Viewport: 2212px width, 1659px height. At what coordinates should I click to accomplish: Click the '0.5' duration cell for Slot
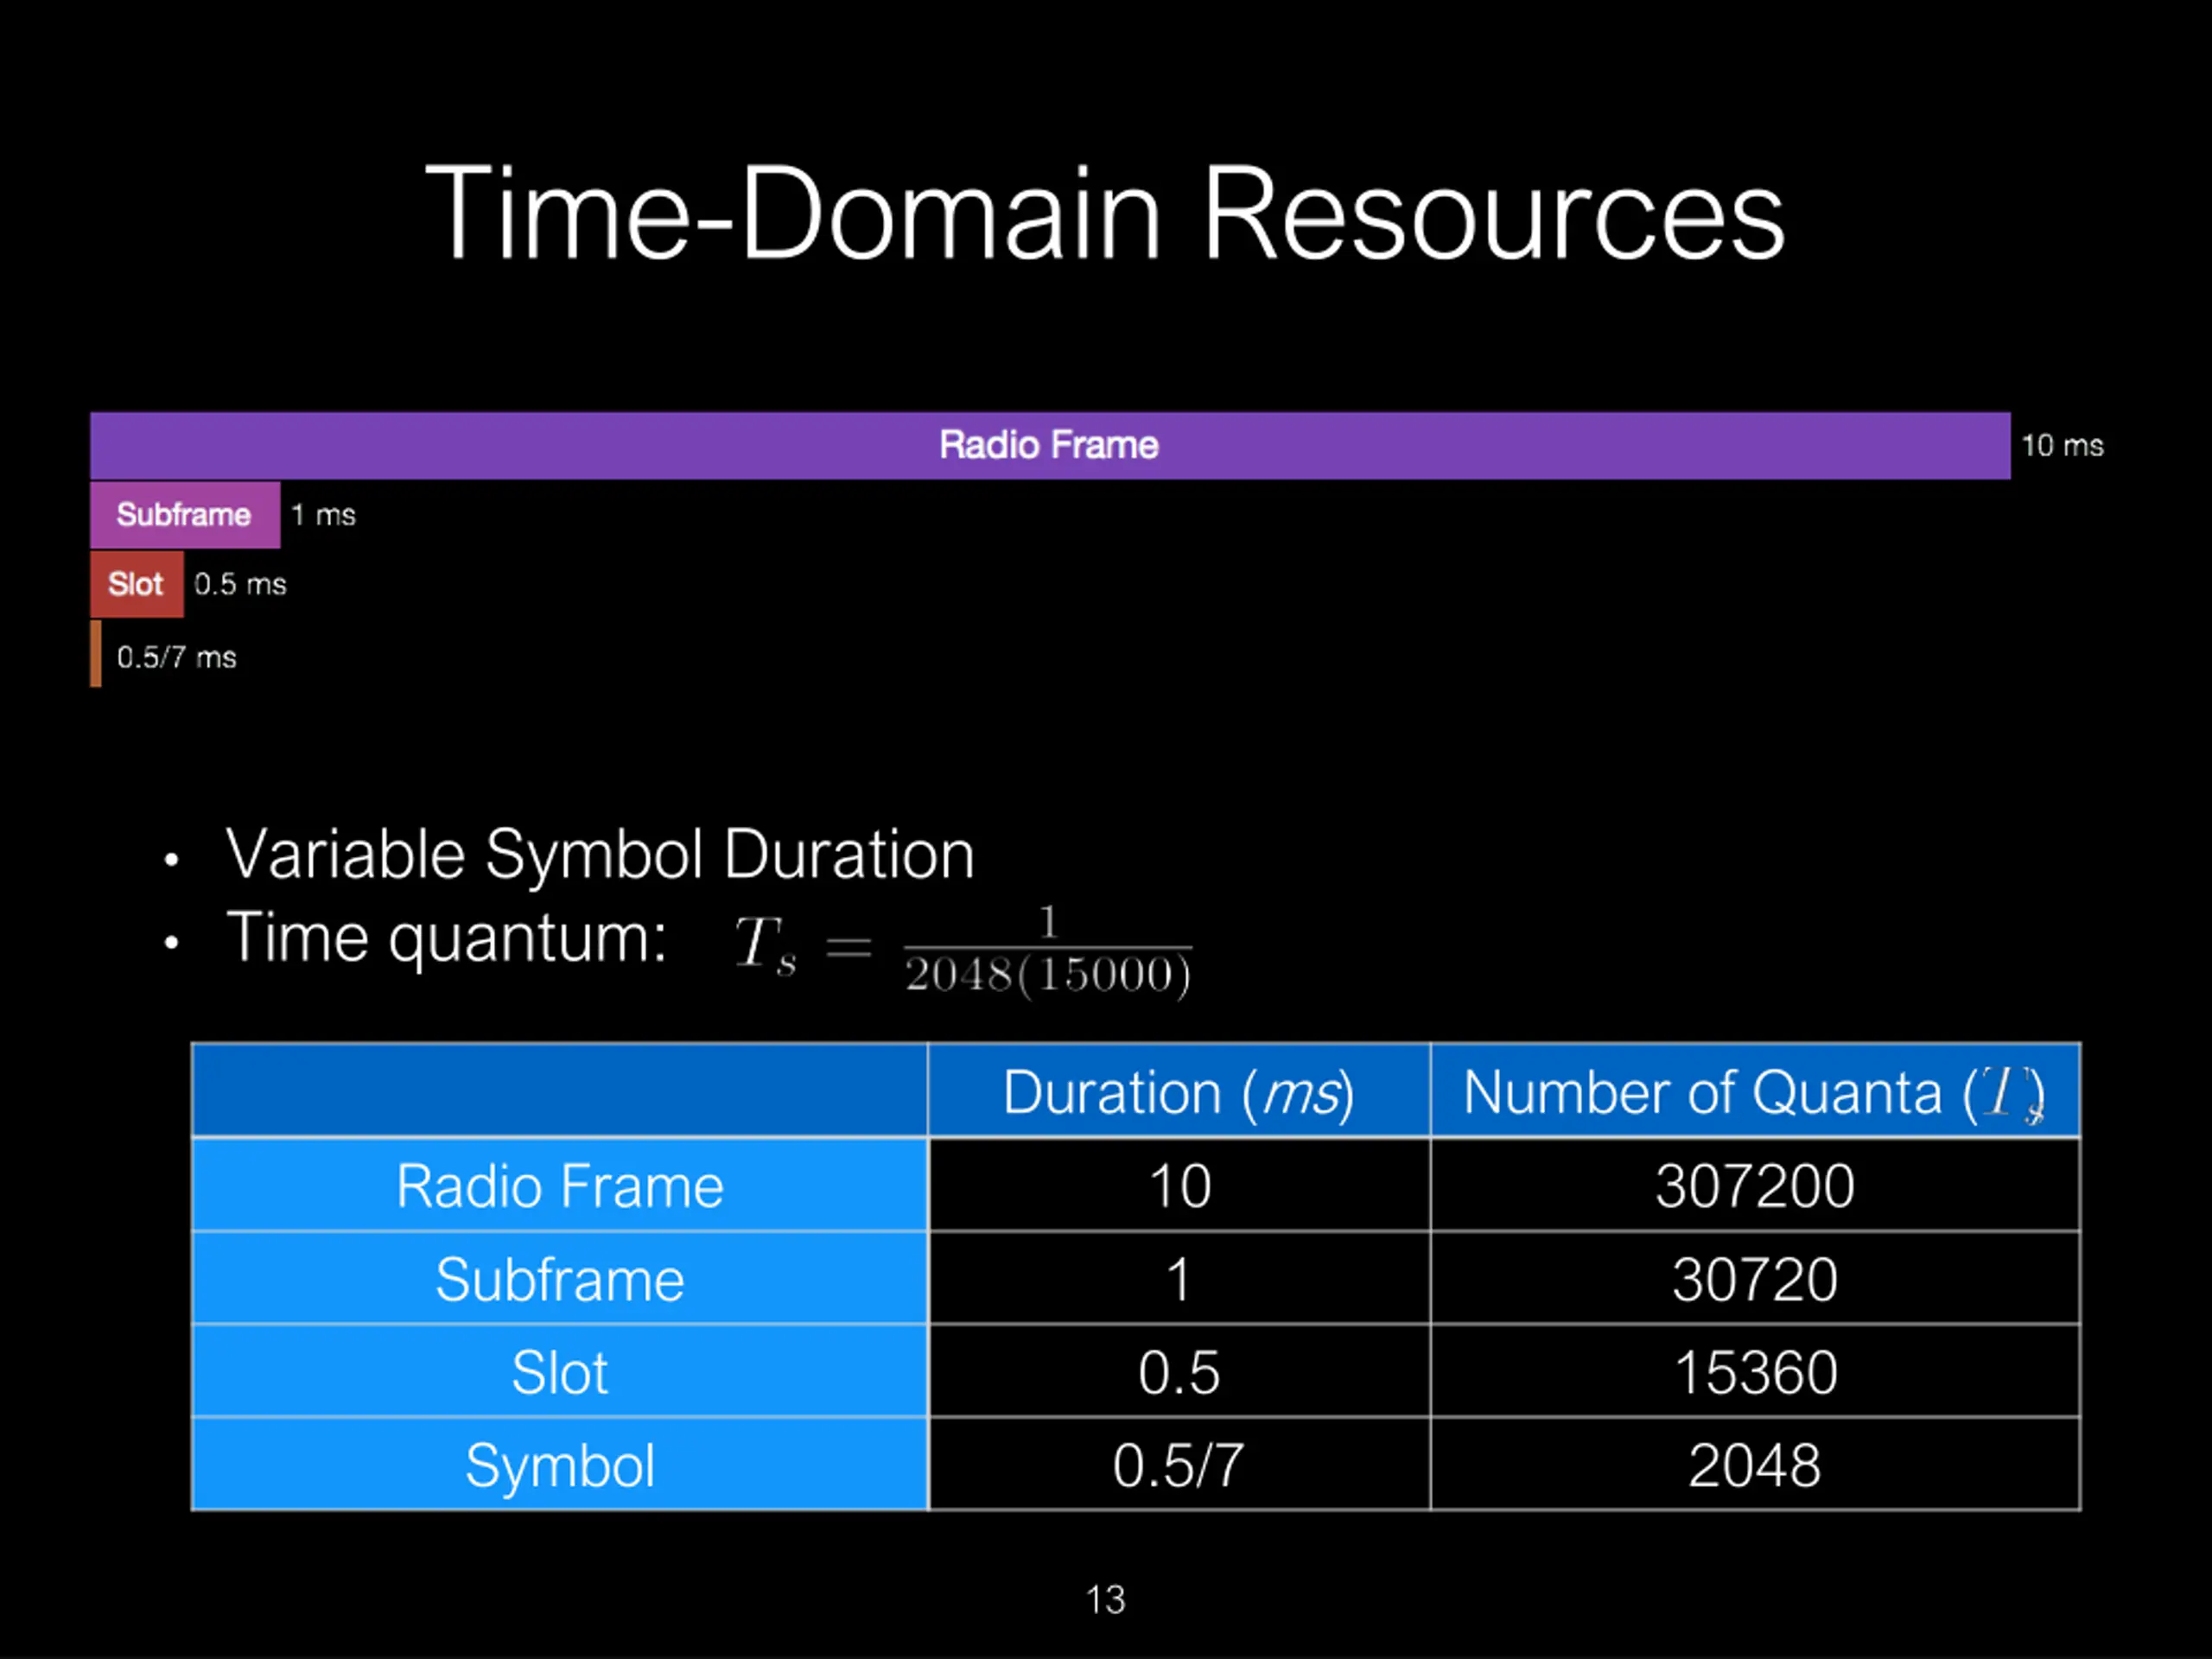click(1179, 1371)
